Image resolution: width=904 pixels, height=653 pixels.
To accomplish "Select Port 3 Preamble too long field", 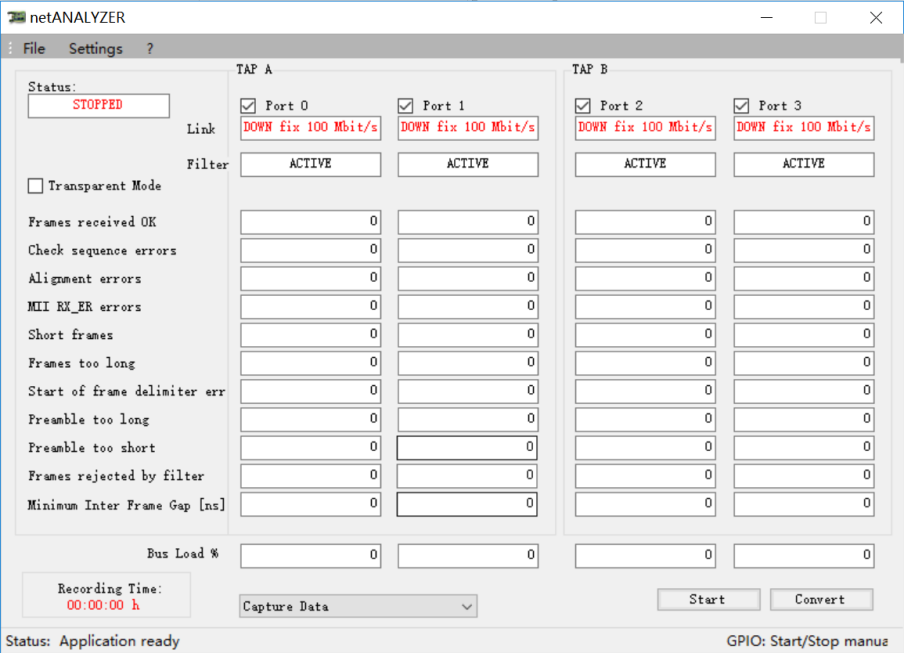I will (x=804, y=420).
